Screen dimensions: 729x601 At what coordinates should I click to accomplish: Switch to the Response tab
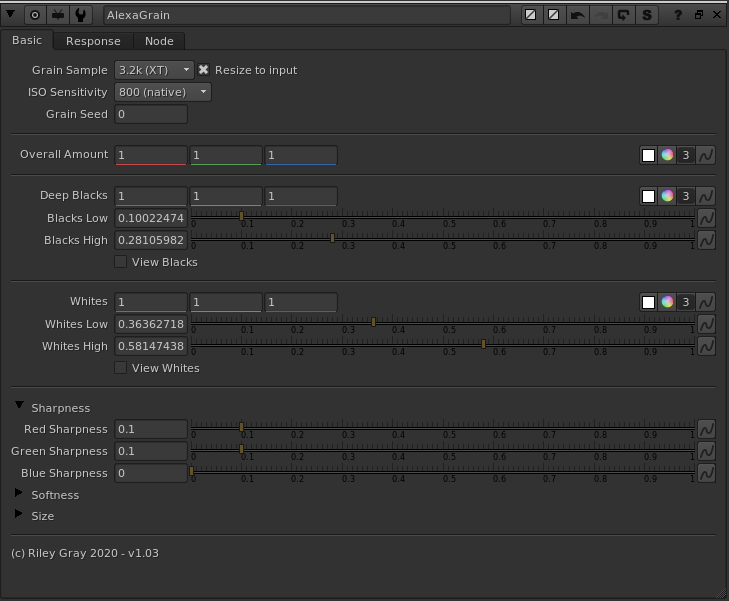click(x=93, y=41)
